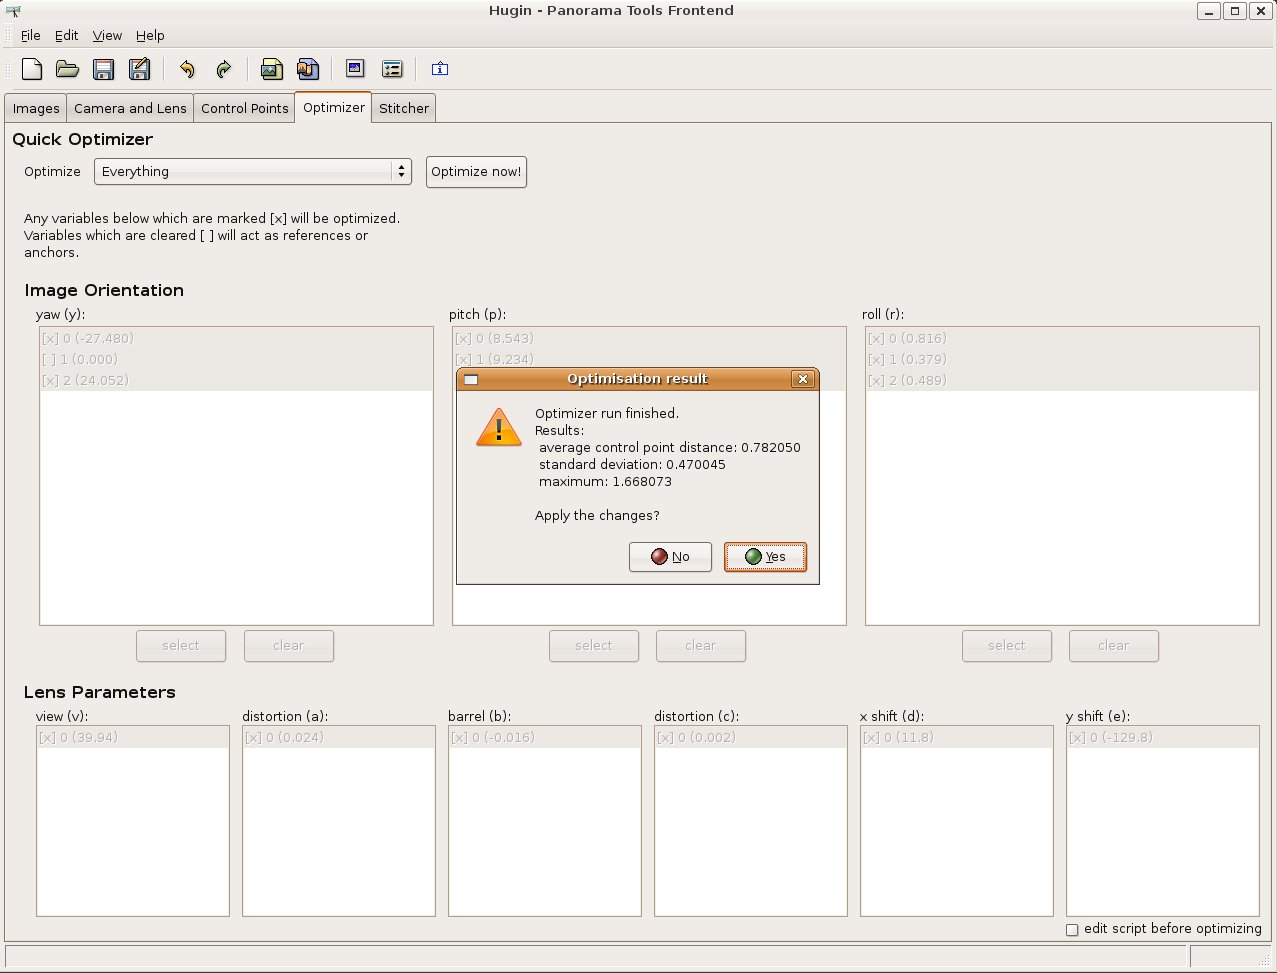Viewport: 1277px width, 973px height.
Task: Switch to the Control Points tab
Action: point(245,108)
